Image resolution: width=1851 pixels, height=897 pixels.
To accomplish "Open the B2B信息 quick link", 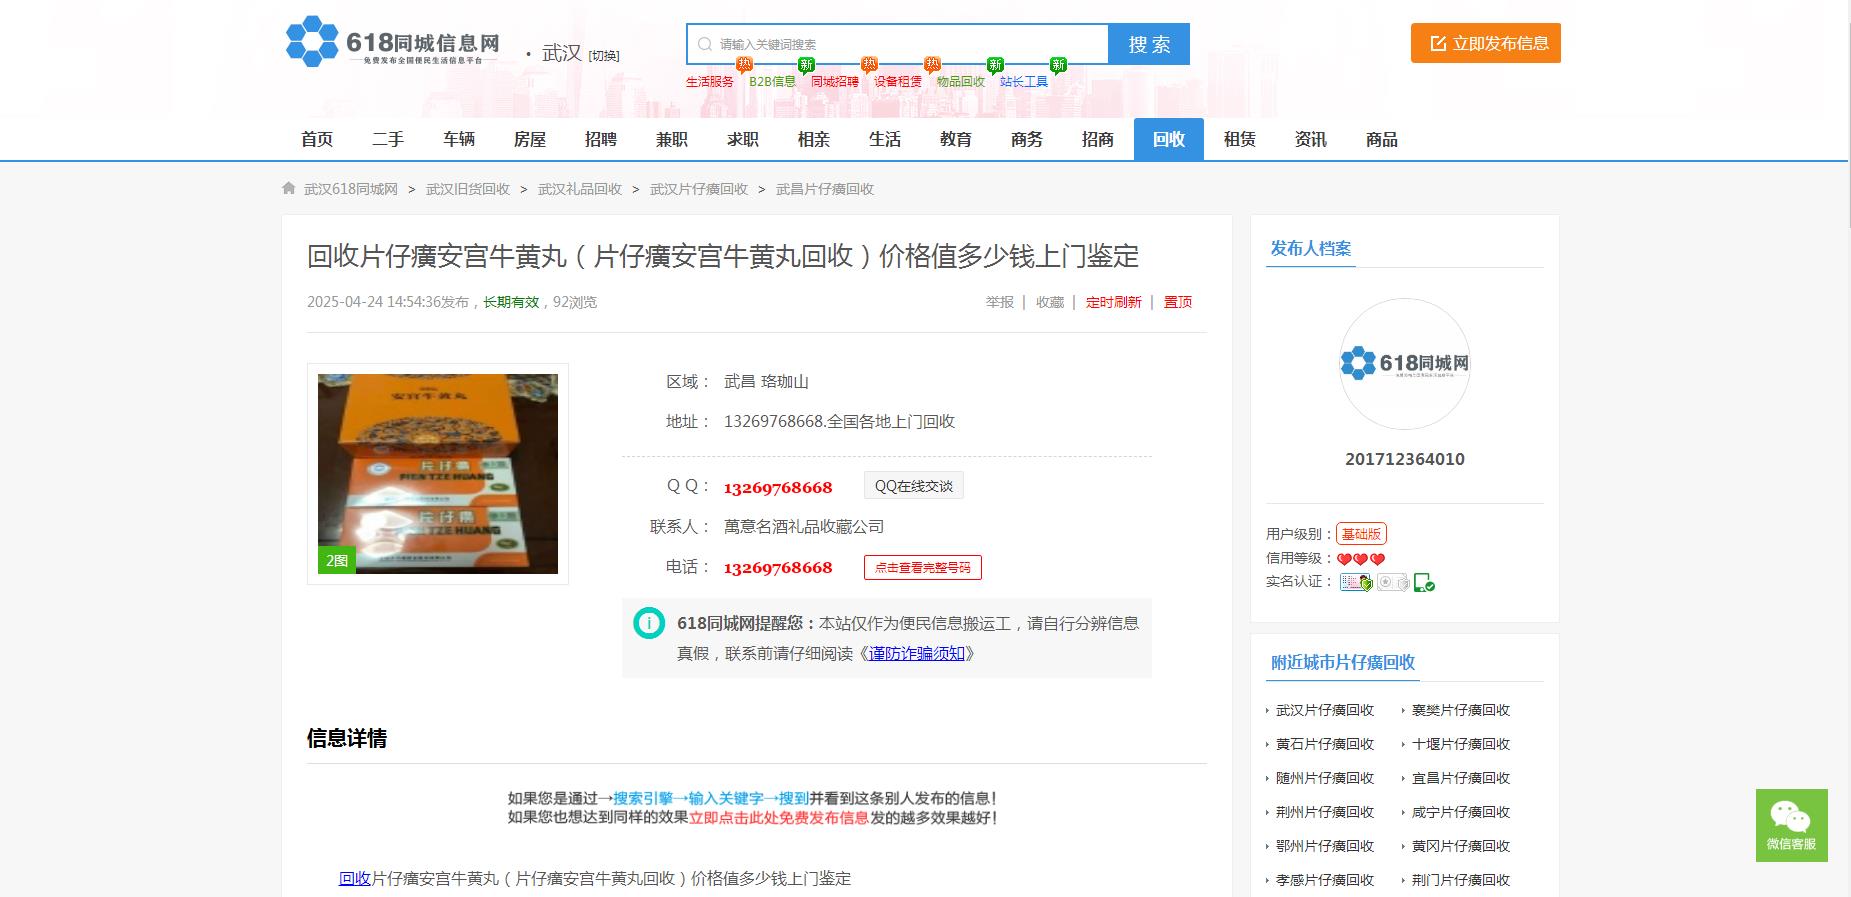I will coord(772,82).
